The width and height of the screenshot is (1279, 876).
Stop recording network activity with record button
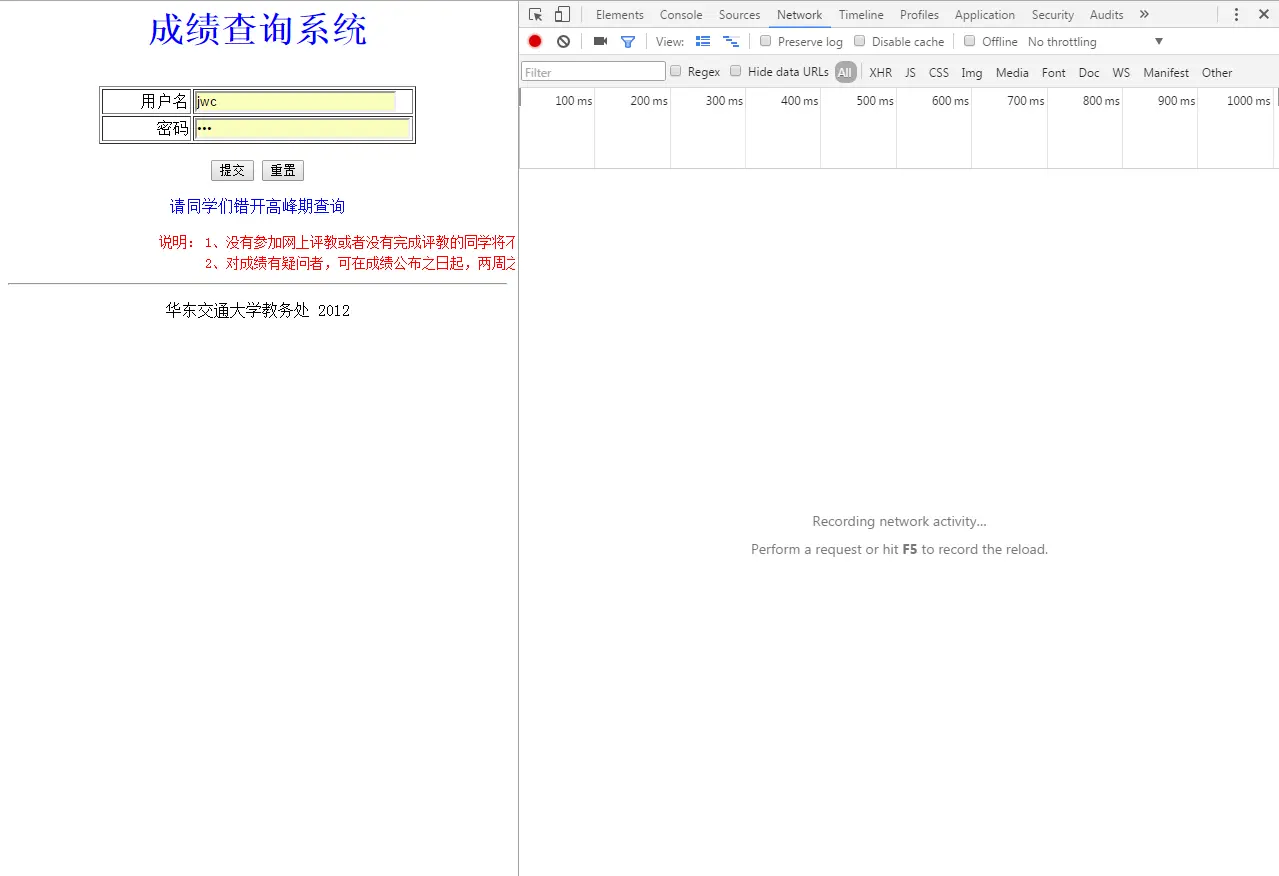point(534,41)
